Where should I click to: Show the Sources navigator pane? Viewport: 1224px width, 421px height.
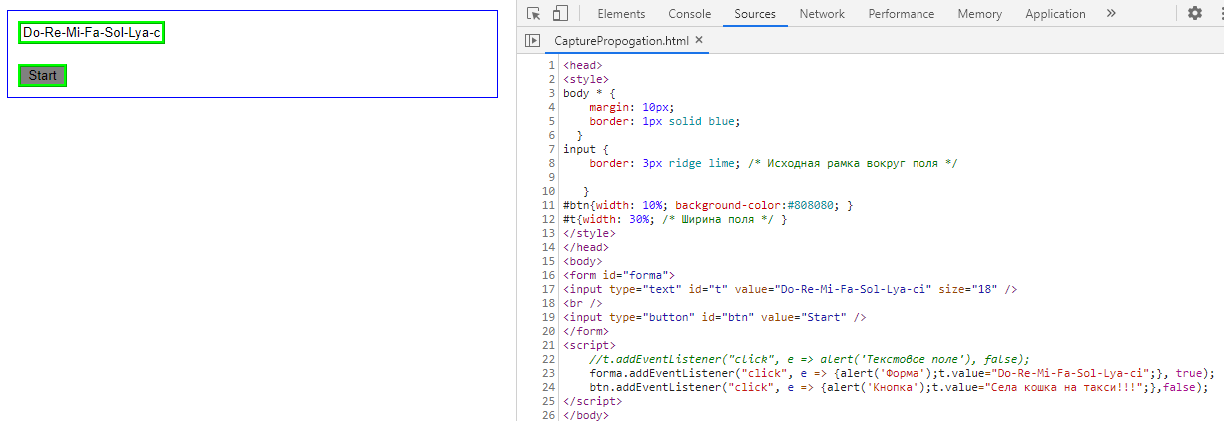point(533,41)
